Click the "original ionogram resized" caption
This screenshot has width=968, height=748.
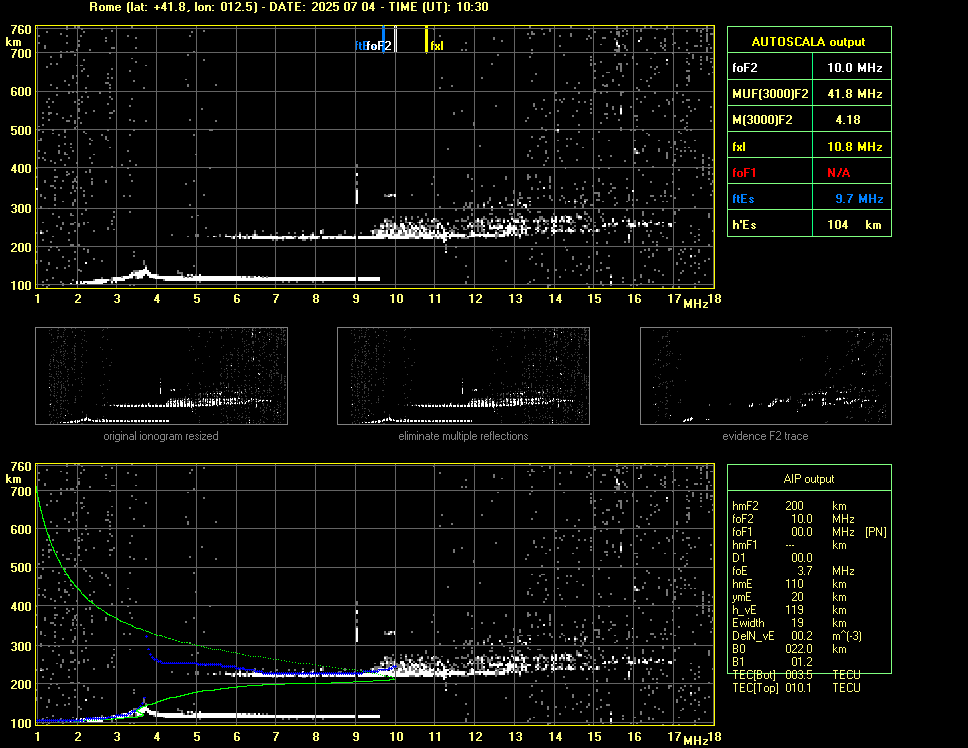pyautogui.click(x=161, y=436)
